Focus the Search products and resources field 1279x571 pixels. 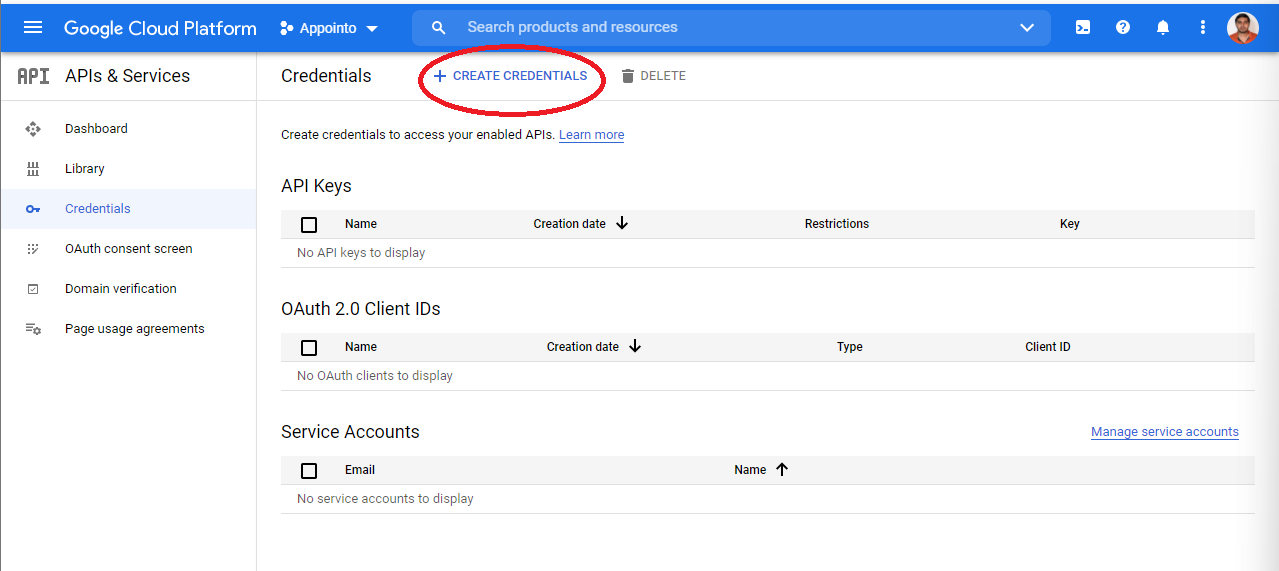click(731, 28)
